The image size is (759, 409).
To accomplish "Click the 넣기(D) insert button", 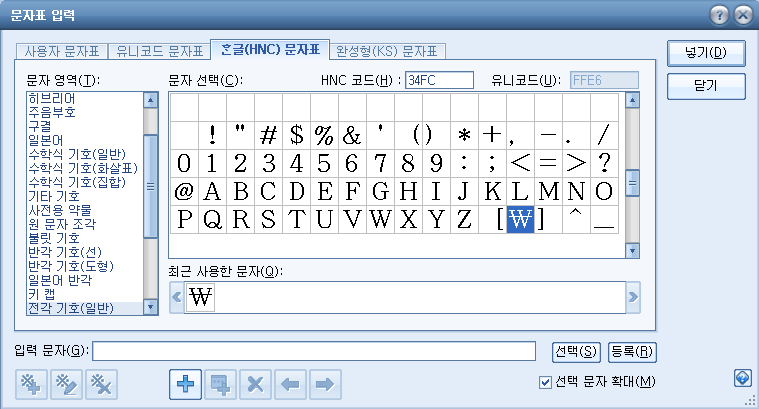I will pyautogui.click(x=706, y=53).
